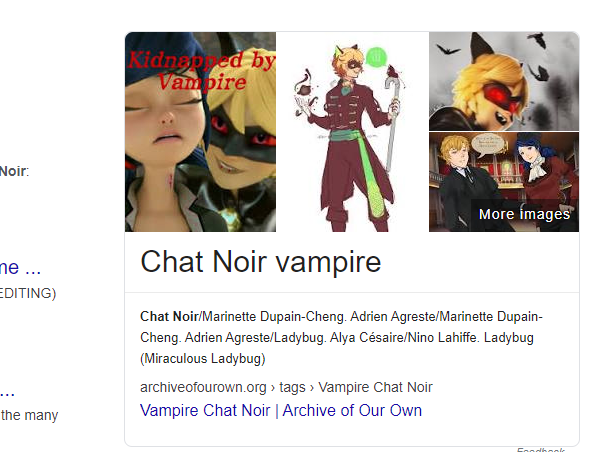Click the truncated blue link ending with ellipsis

(7, 392)
